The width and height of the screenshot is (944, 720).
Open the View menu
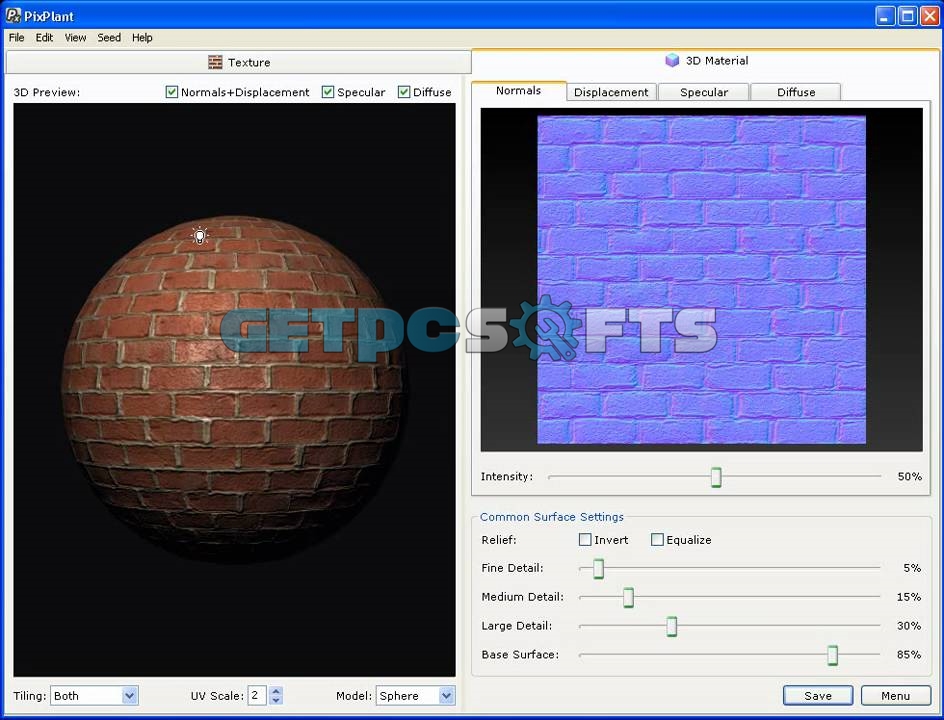coord(75,37)
